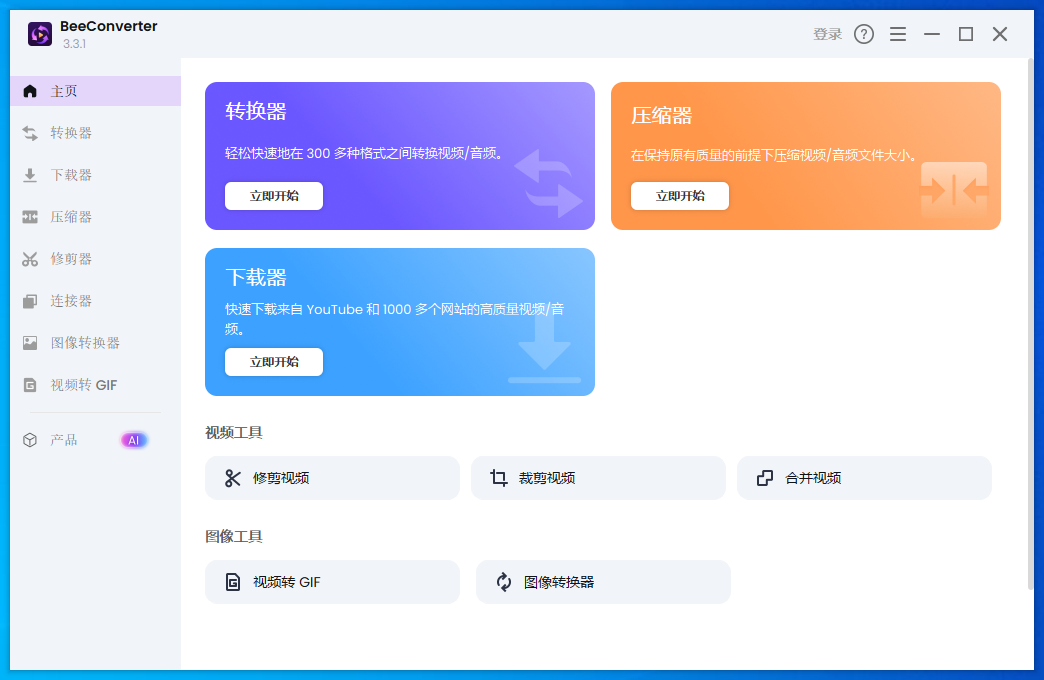Minimize the BeeConverter window
1044x680 pixels.
pyautogui.click(x=931, y=34)
